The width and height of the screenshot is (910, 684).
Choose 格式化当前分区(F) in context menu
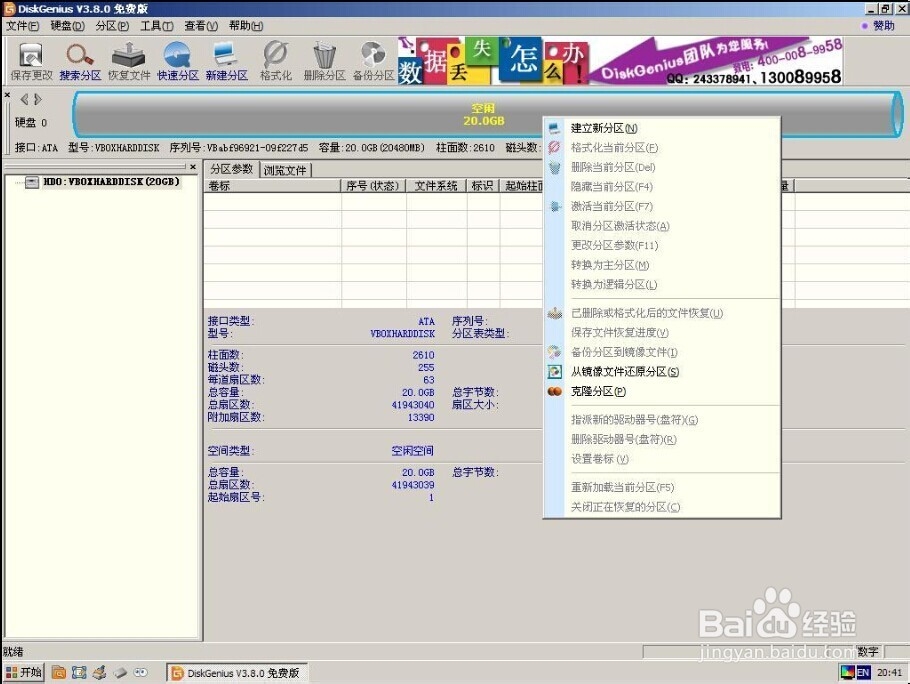[x=662, y=148]
